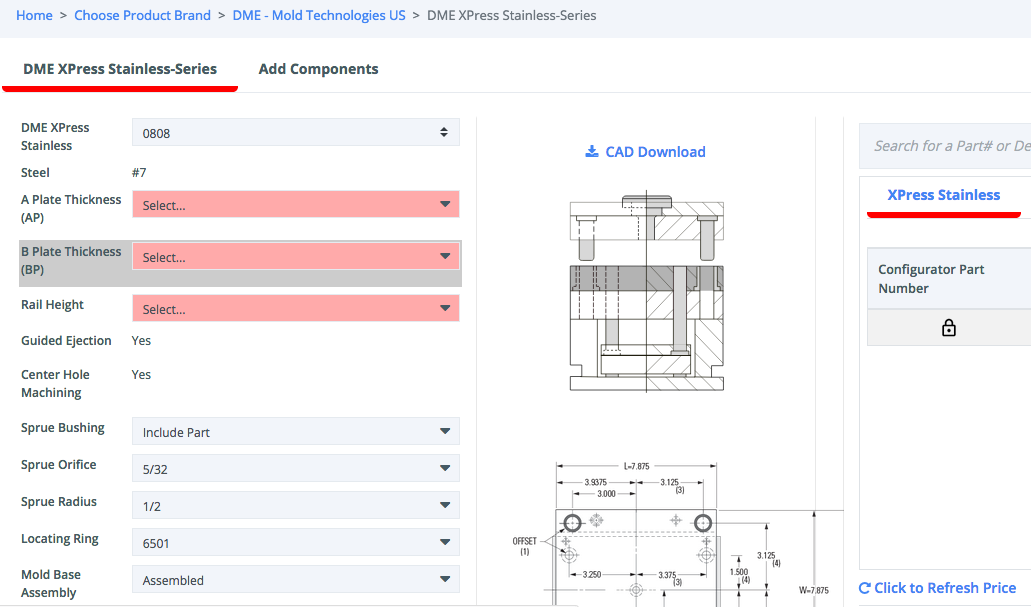The width and height of the screenshot is (1031, 607).
Task: Open the B Plate Thickness (BP) dropdown
Action: pyautogui.click(x=296, y=256)
